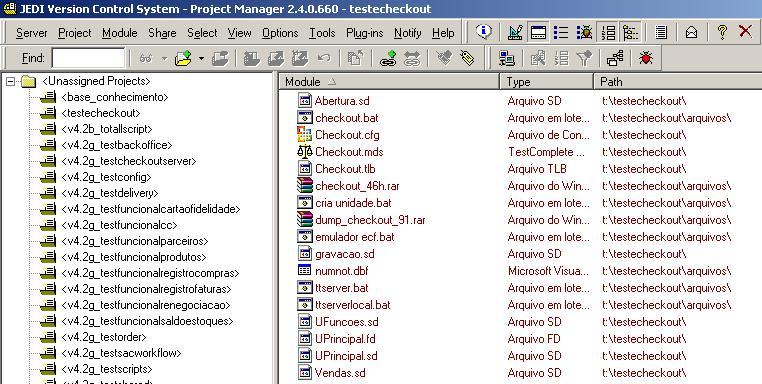
Task: Click the blue info speech bubble icon
Action: pyautogui.click(x=484, y=32)
